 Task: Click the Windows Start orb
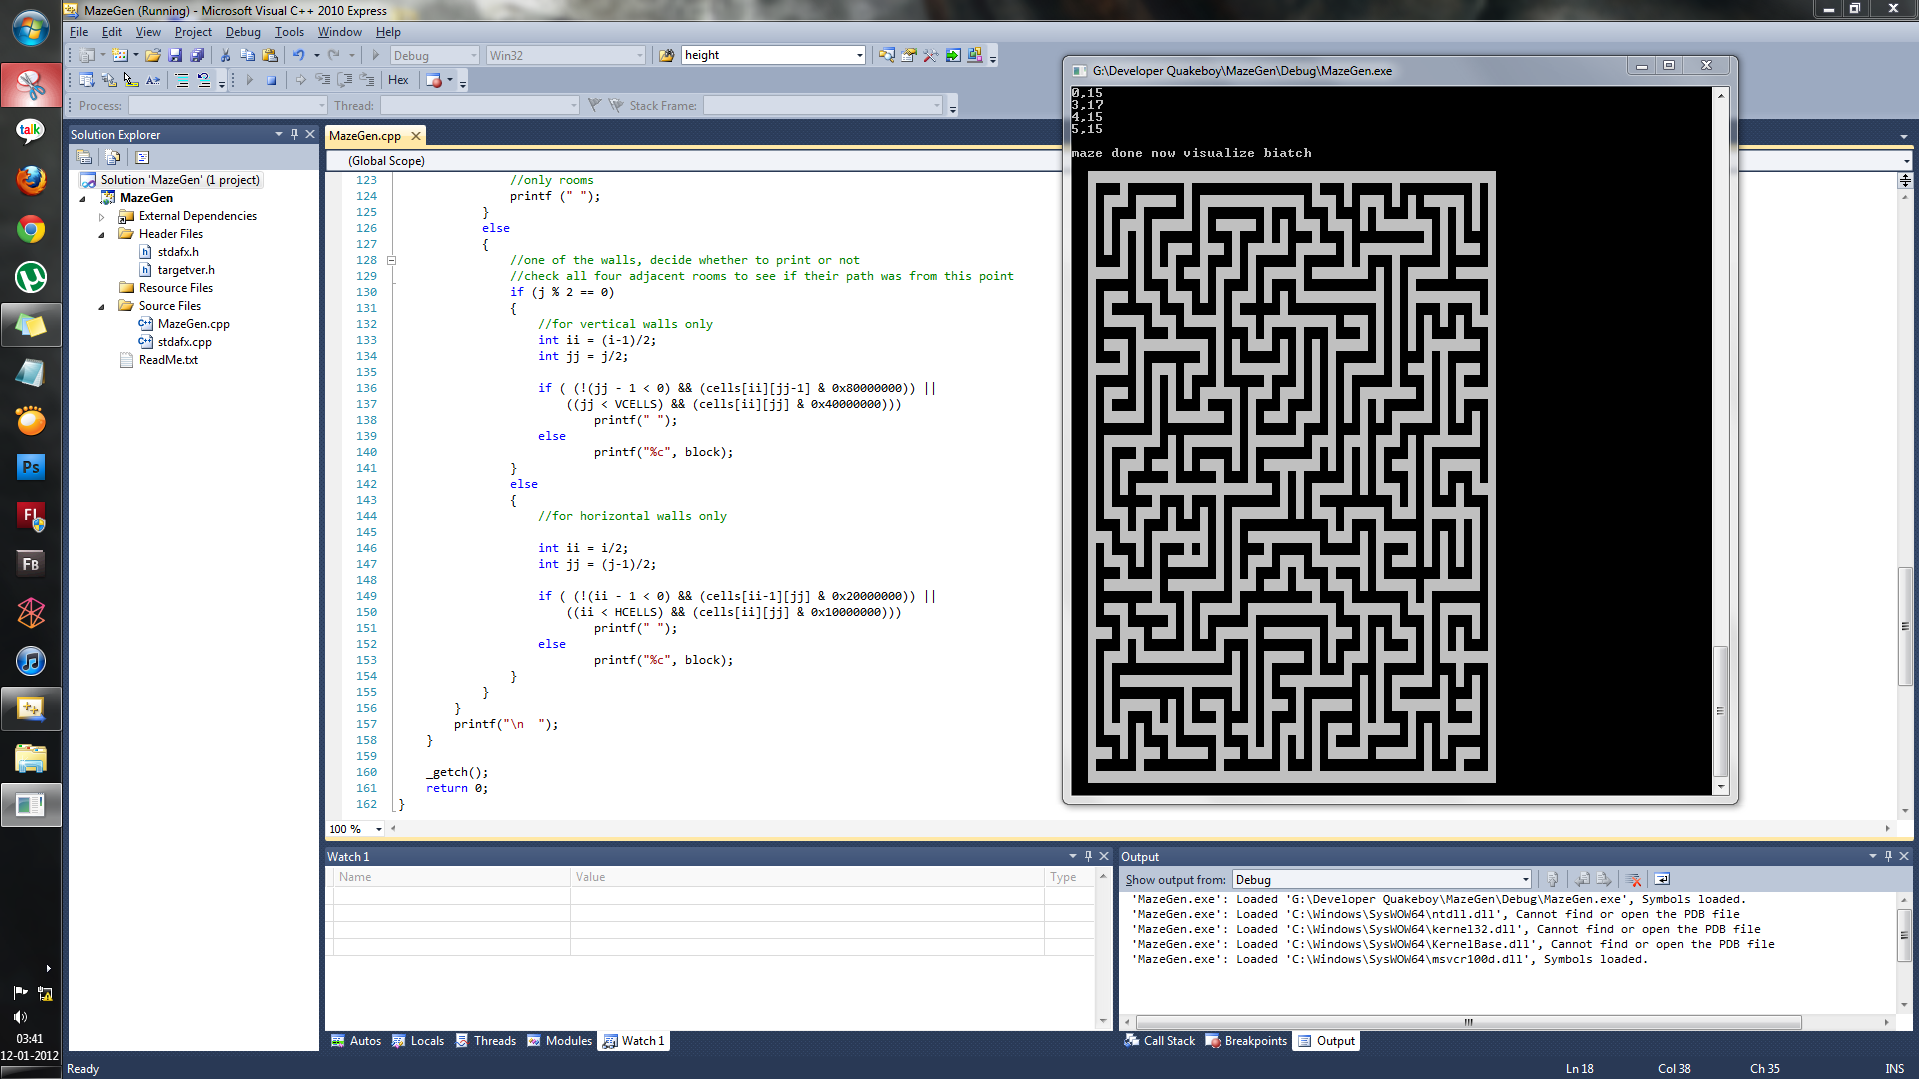31,29
